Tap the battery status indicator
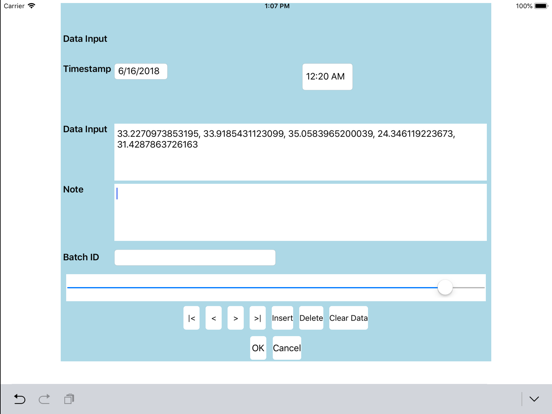 (541, 6)
